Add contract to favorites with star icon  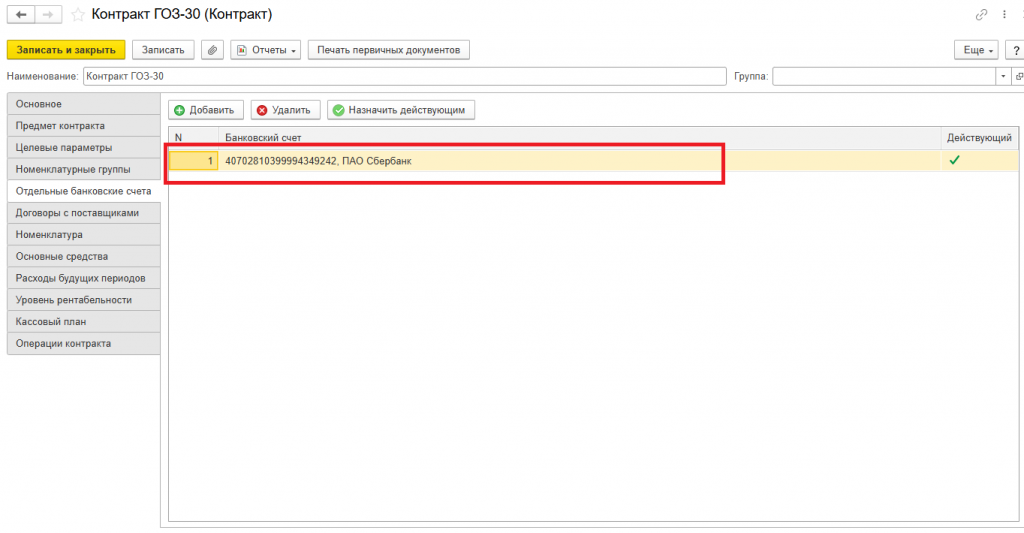point(78,14)
